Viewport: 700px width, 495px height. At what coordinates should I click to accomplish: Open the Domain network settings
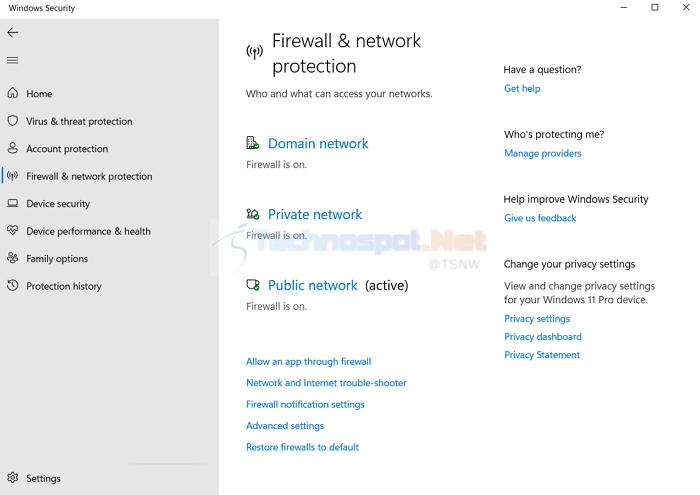click(x=318, y=144)
